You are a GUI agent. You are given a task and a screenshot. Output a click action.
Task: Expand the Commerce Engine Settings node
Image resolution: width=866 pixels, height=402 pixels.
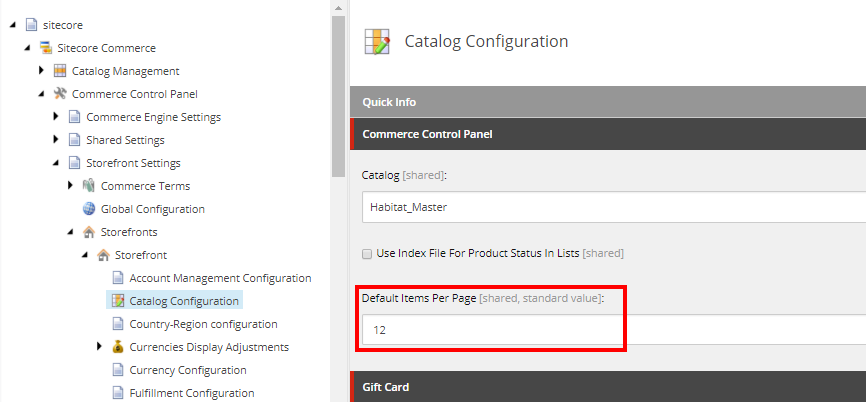pyautogui.click(x=56, y=117)
